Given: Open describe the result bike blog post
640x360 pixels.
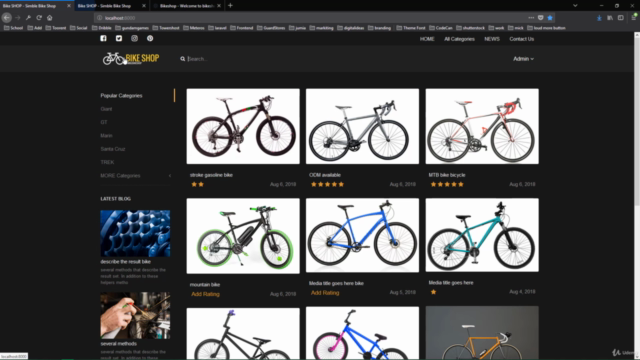Looking at the screenshot, I should [126, 262].
